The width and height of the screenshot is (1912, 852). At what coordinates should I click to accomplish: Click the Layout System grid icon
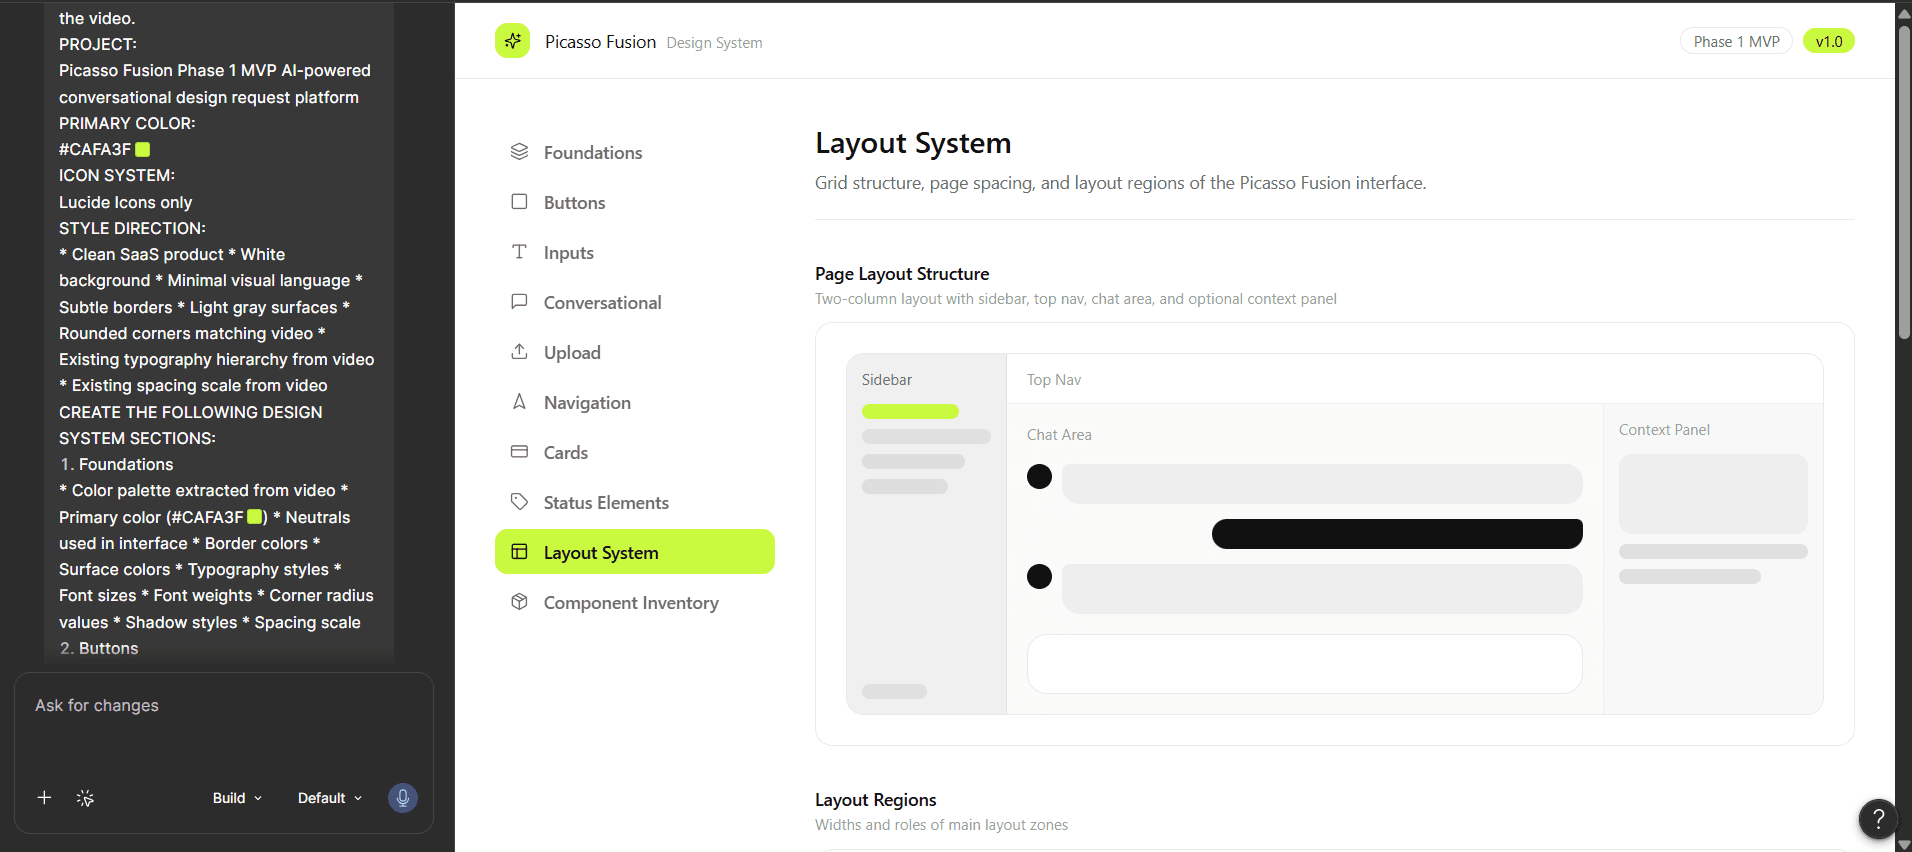tap(519, 551)
